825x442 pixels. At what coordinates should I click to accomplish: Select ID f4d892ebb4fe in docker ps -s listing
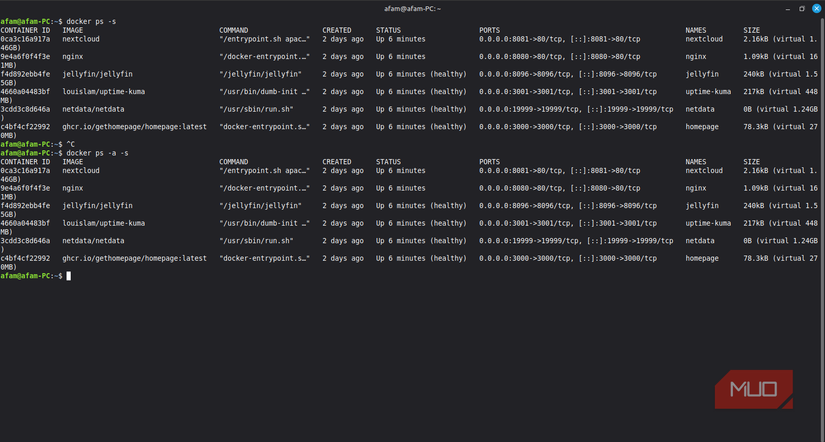coord(25,74)
